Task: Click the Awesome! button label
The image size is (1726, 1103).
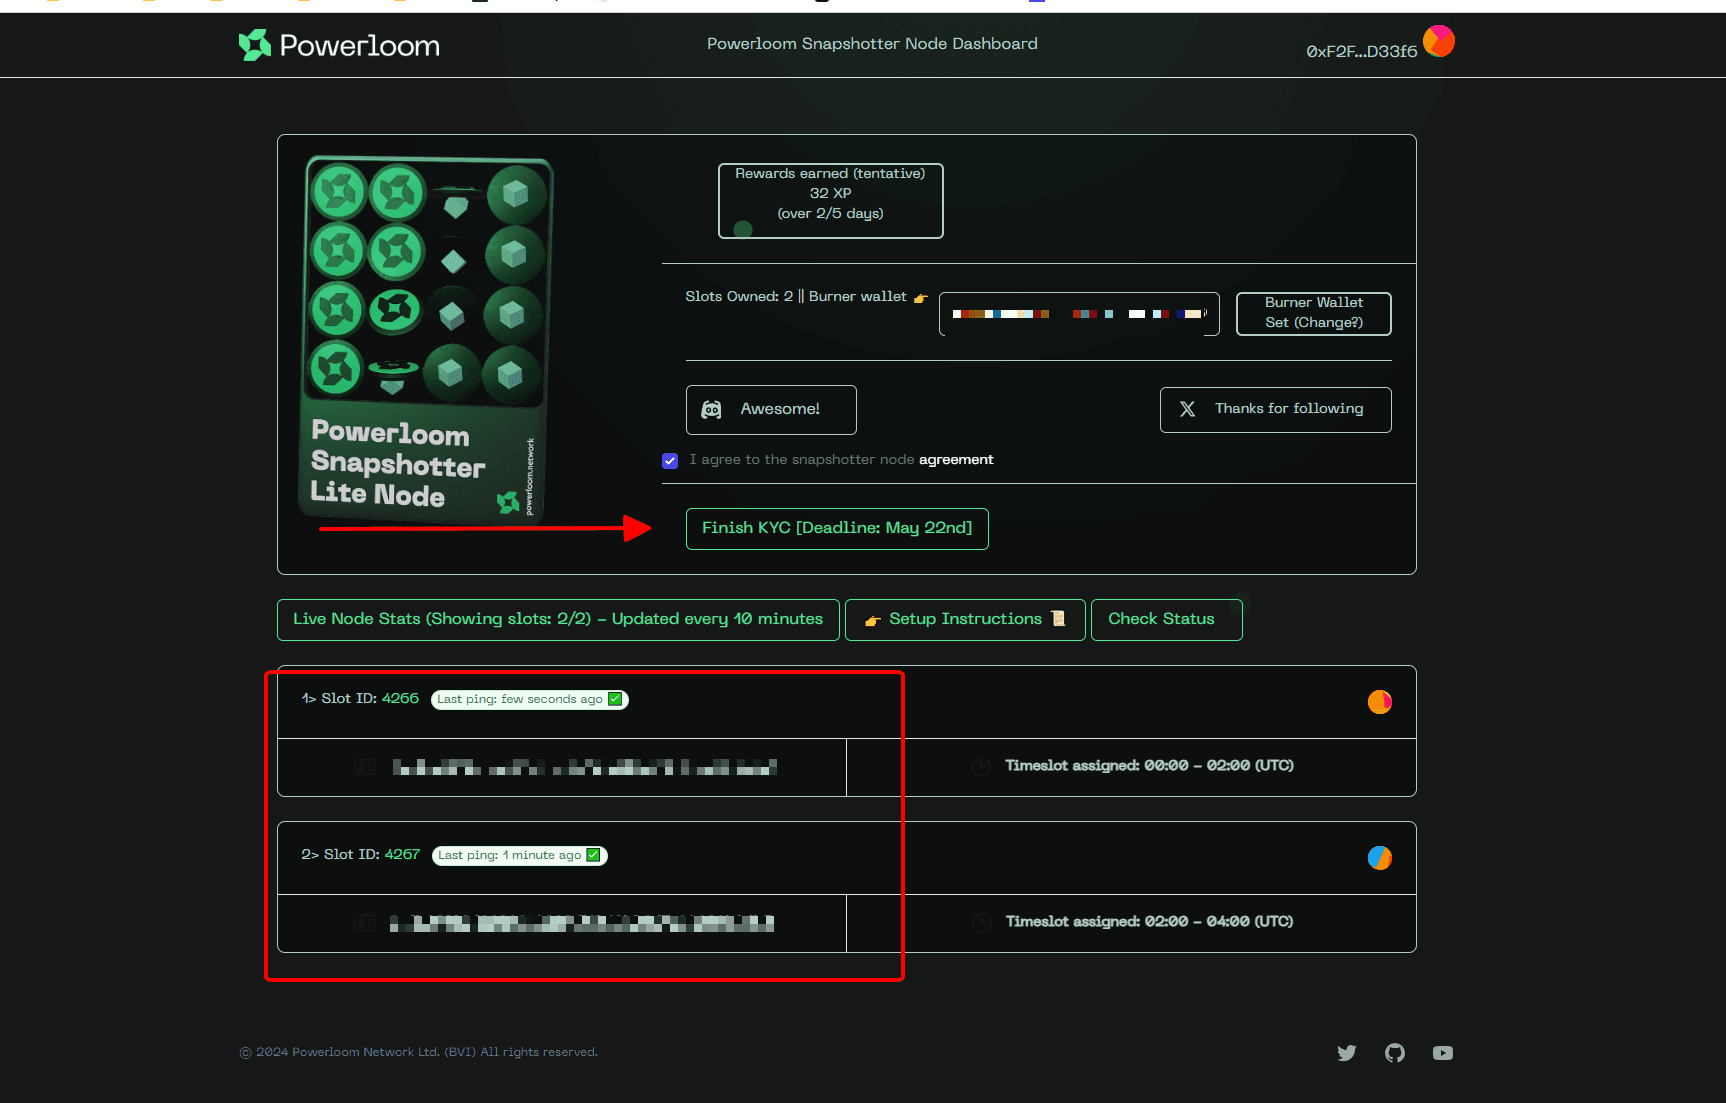Action: point(780,409)
